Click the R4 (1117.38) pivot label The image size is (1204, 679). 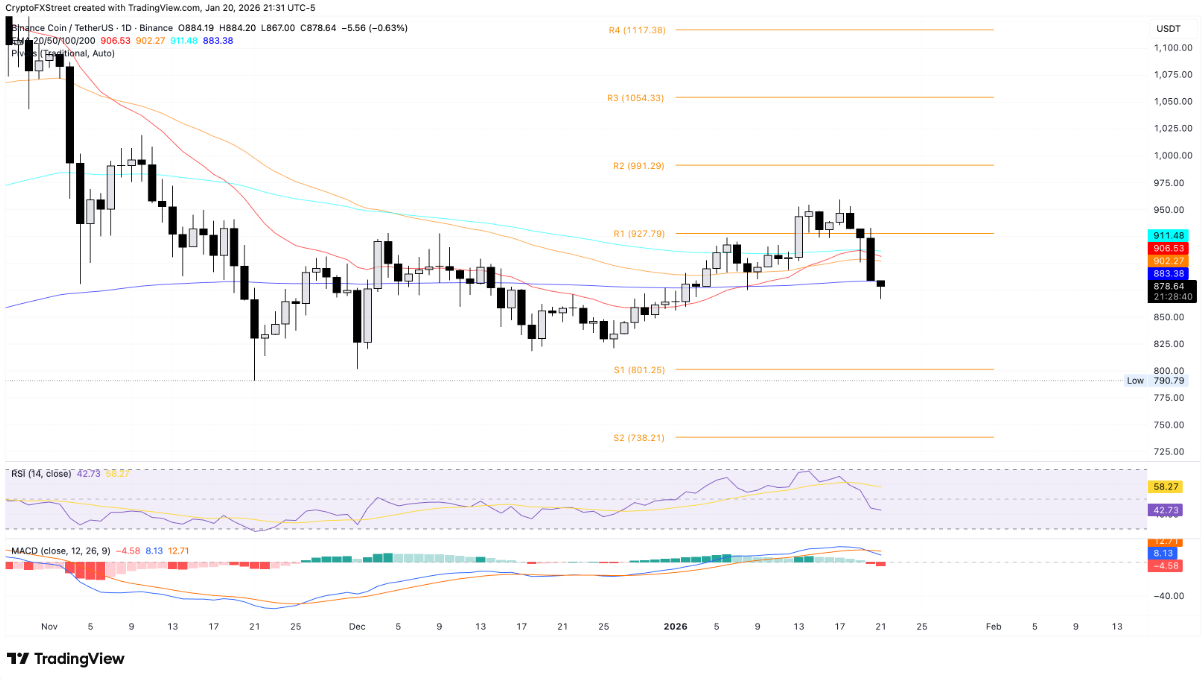636,30
